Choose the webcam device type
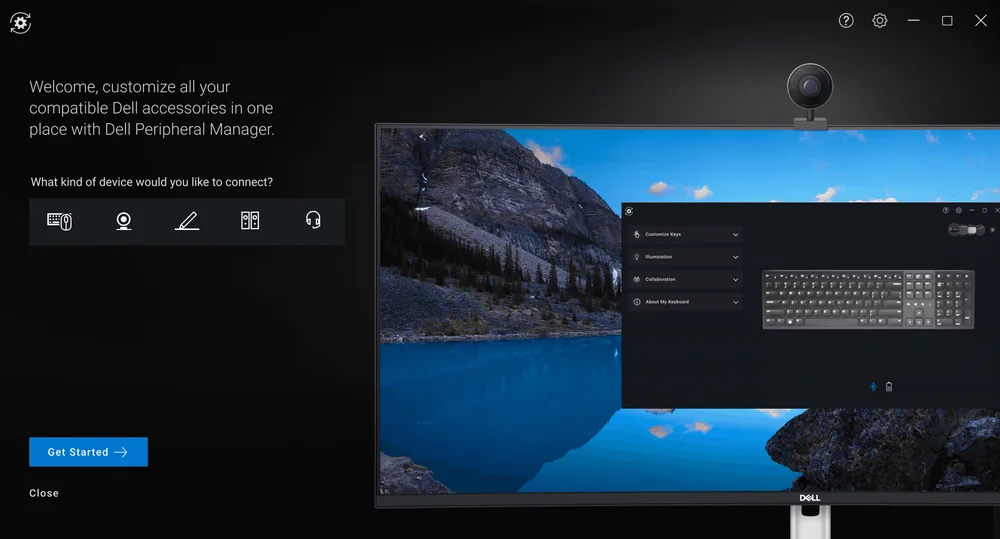Screen dimensions: 1000x539 tap(124, 221)
